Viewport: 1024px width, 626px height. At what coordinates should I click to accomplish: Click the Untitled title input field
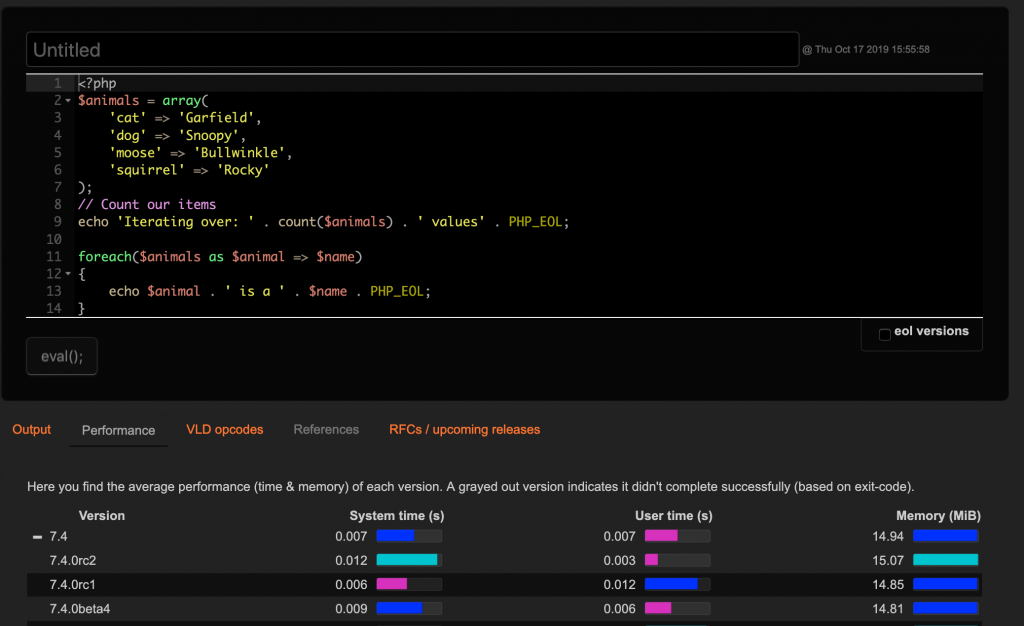[x=410, y=49]
